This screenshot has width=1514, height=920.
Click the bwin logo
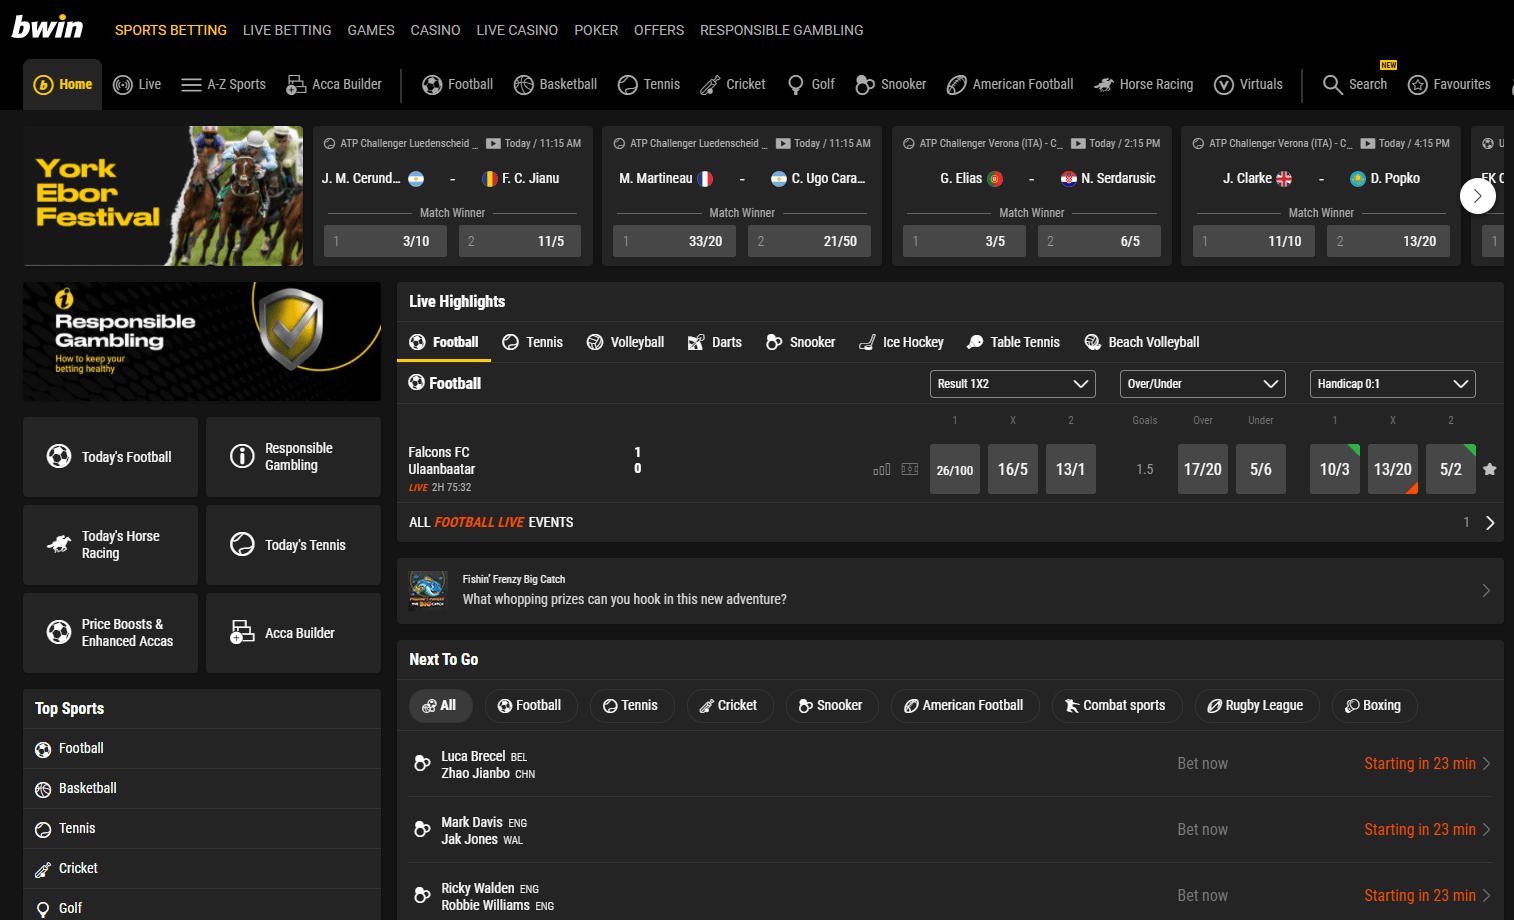47,27
